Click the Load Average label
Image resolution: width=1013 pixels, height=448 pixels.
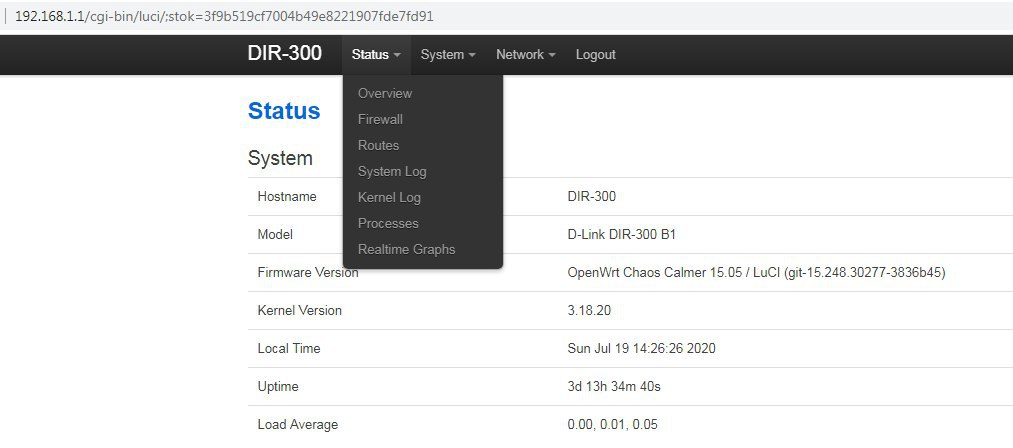(x=297, y=425)
